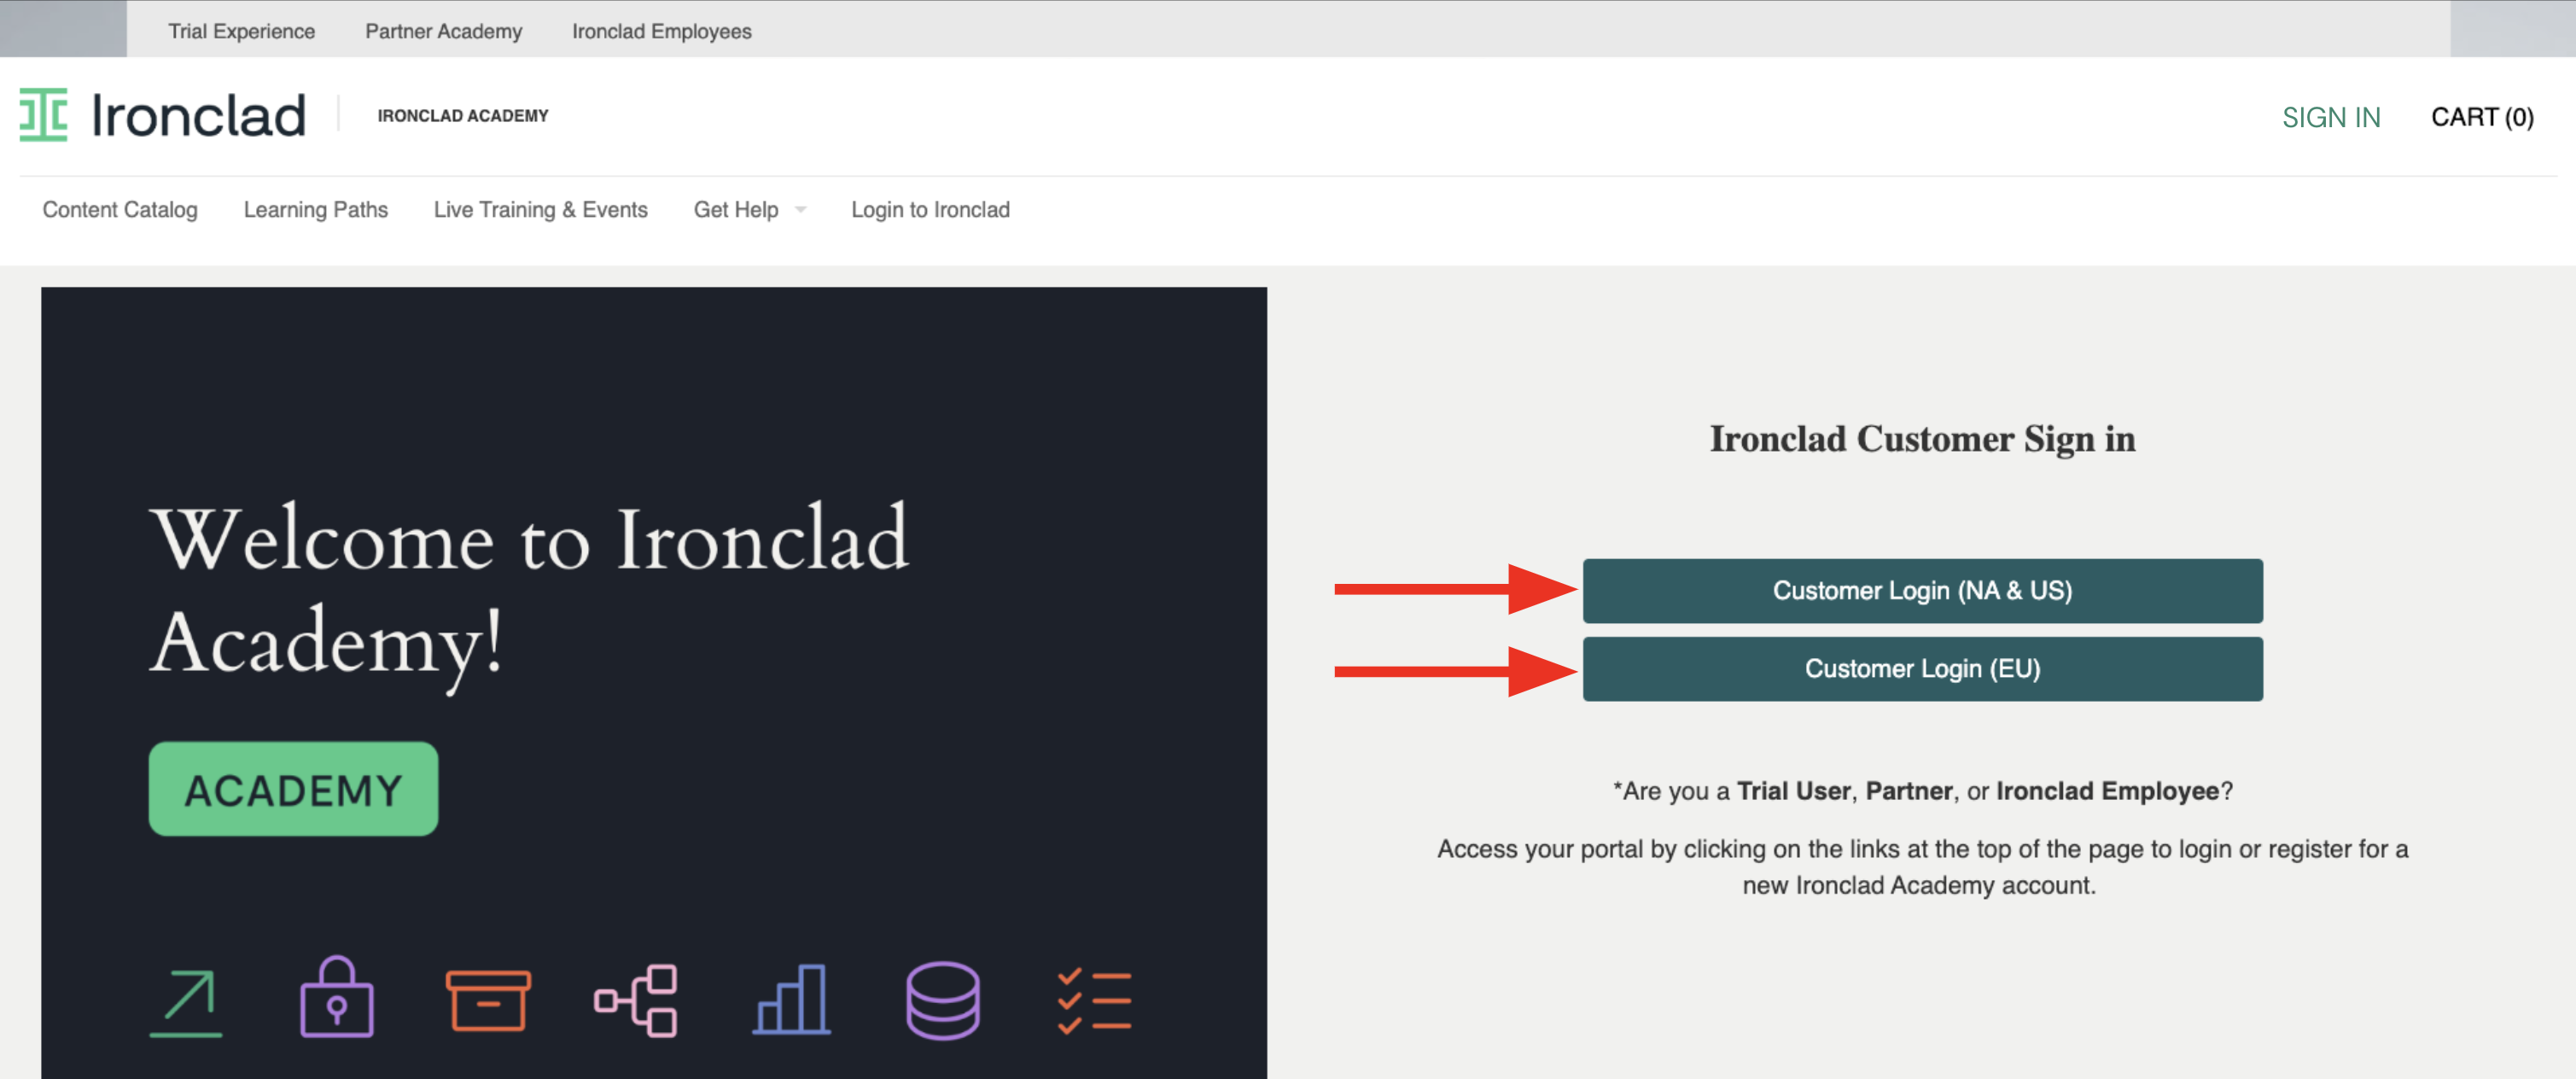Click the IRONCLAD ACADEMY header text
This screenshot has height=1079, width=2576.
463,116
